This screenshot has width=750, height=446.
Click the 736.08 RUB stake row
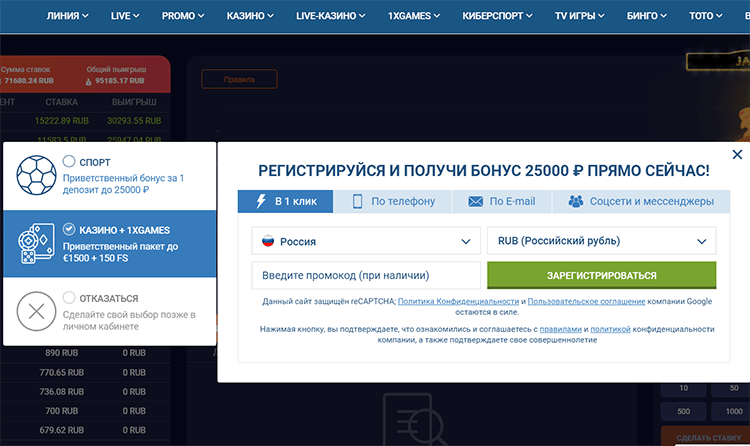point(85,392)
